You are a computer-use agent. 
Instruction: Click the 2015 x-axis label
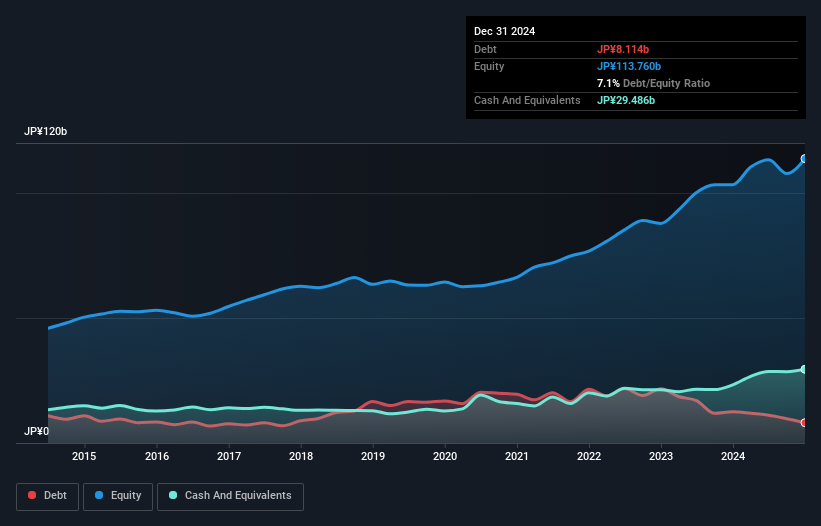point(84,456)
